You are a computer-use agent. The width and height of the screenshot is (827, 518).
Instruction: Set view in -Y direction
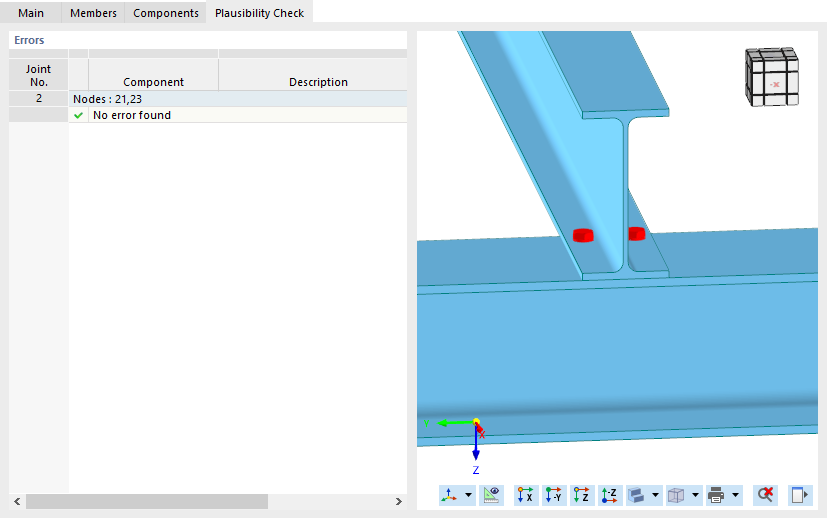coord(554,495)
